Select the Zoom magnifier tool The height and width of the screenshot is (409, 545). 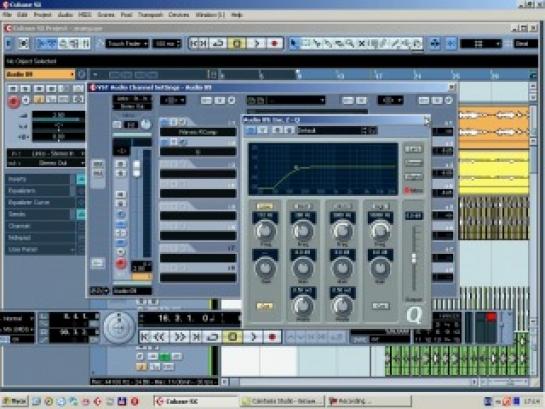point(350,43)
